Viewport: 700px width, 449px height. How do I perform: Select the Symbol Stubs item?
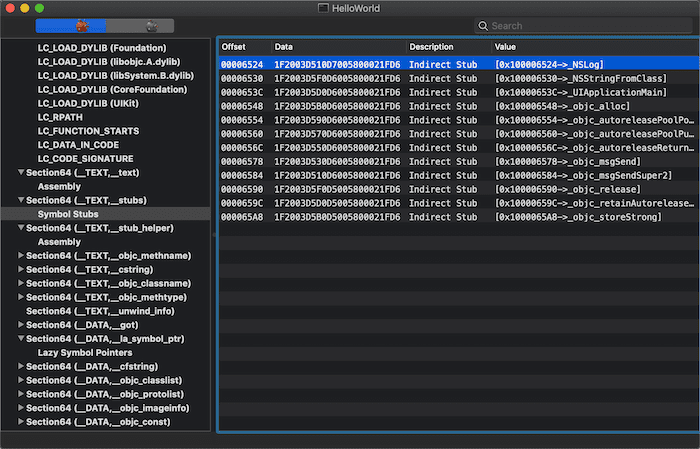(x=68, y=214)
